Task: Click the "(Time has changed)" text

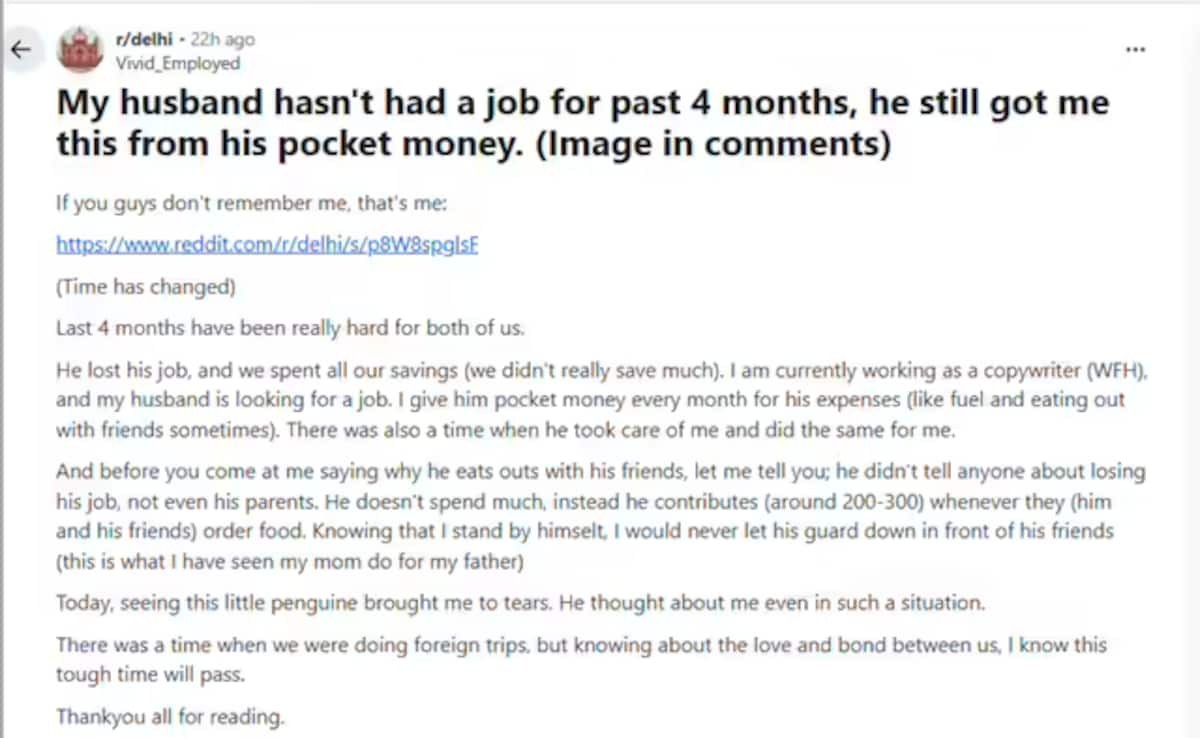Action: 145,287
